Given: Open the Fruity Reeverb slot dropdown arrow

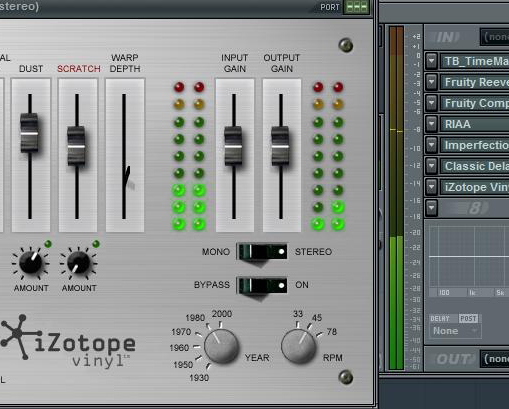Looking at the screenshot, I should (x=432, y=82).
